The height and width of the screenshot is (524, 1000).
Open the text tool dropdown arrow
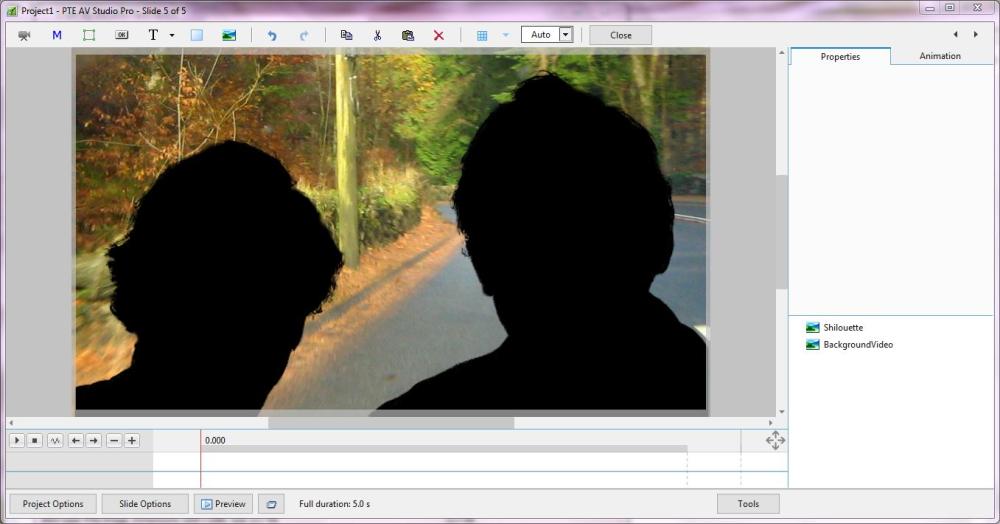172,36
